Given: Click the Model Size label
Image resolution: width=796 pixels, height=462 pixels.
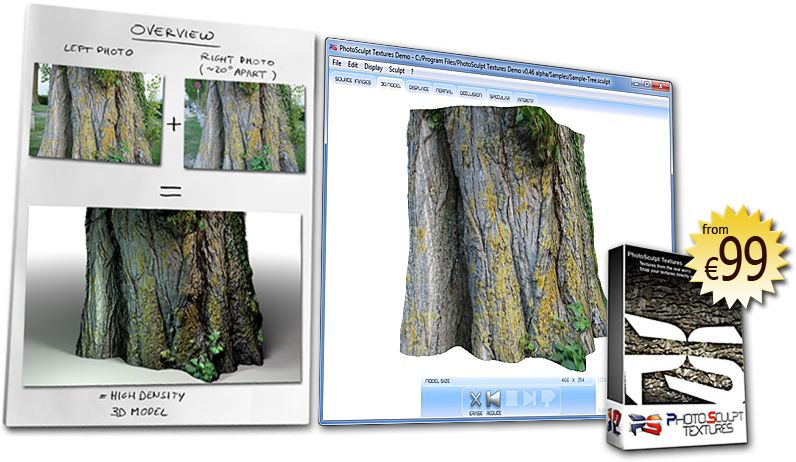Looking at the screenshot, I should coord(437,380).
